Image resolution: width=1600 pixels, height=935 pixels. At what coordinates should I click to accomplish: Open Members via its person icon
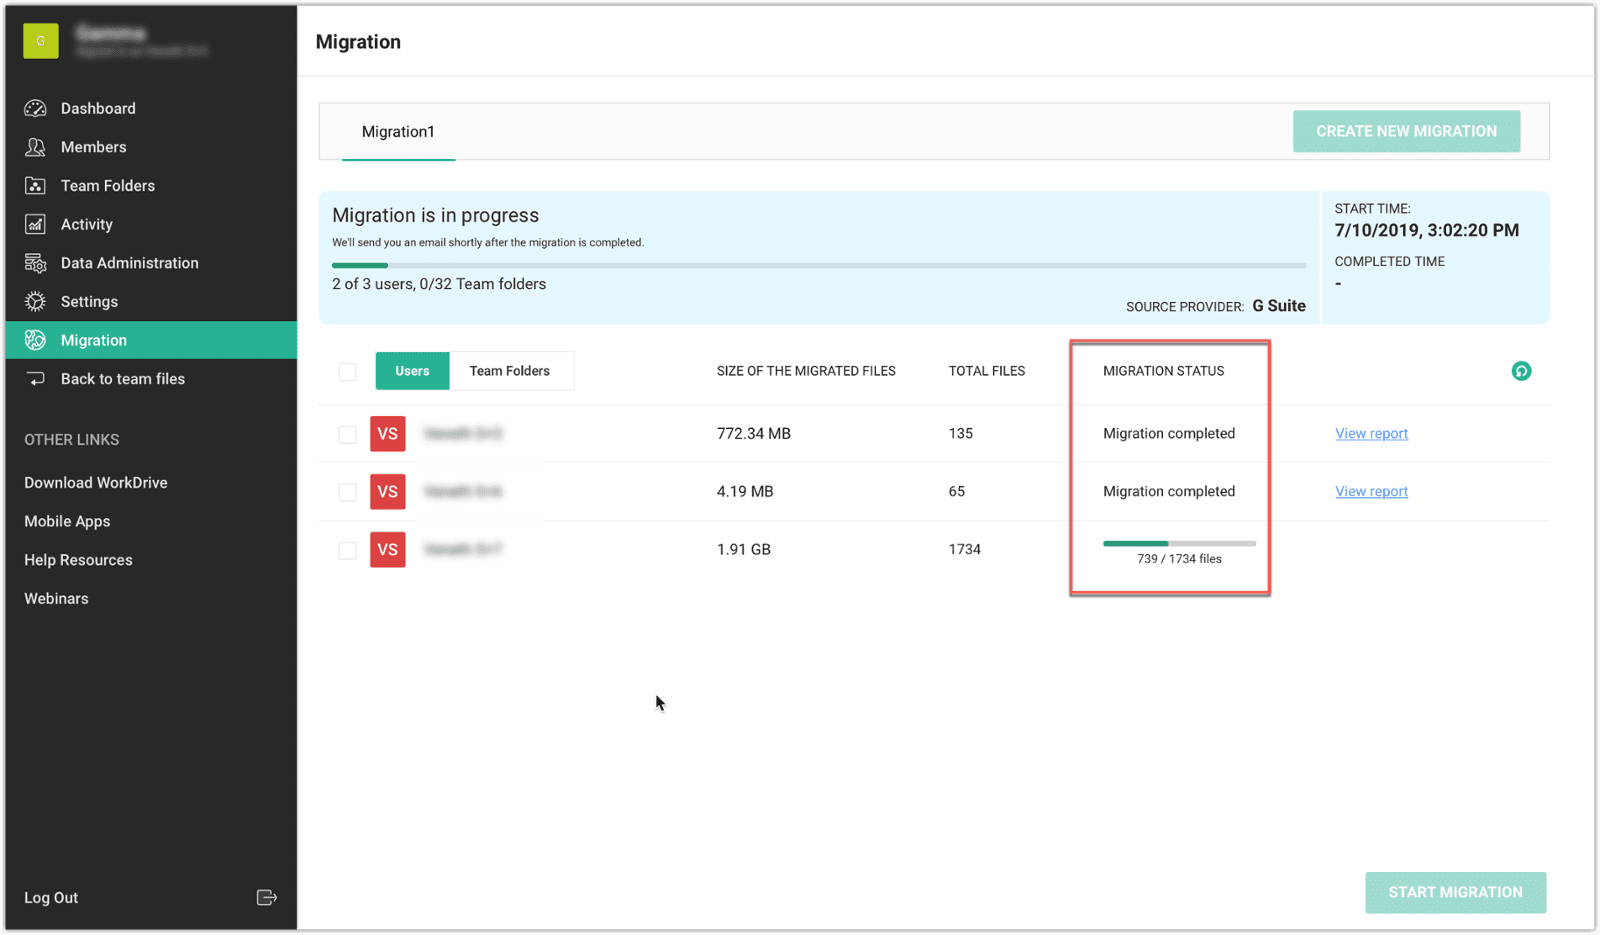(x=36, y=147)
